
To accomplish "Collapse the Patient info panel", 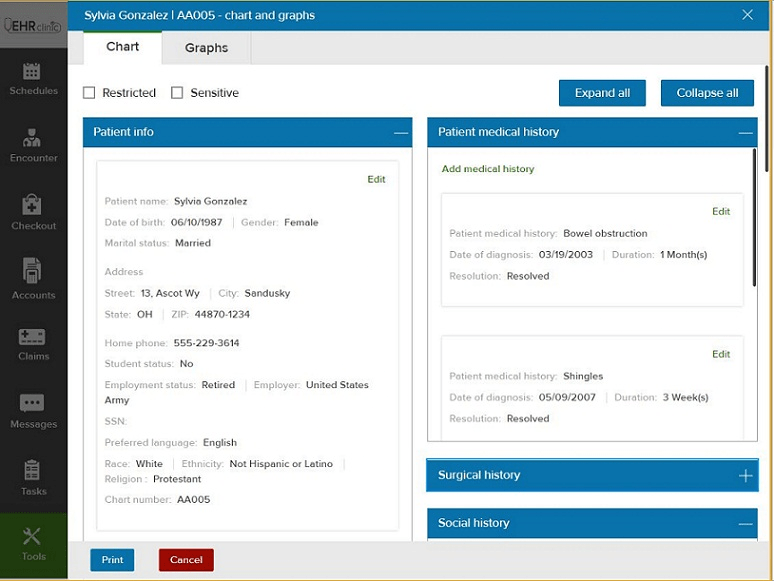I will click(x=400, y=133).
